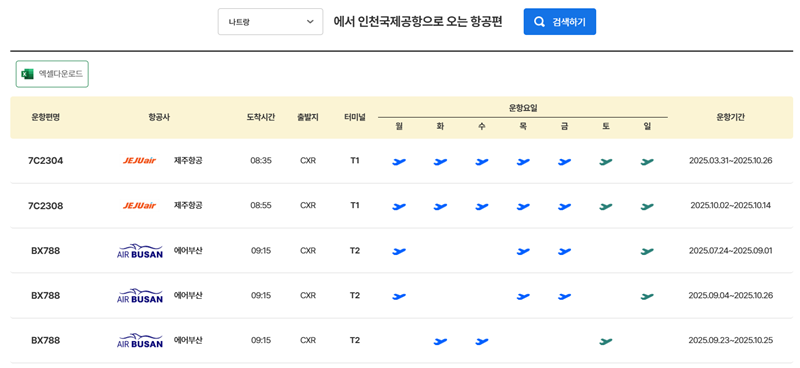Click Thursday plane icon in 7C2304 row

523,161
